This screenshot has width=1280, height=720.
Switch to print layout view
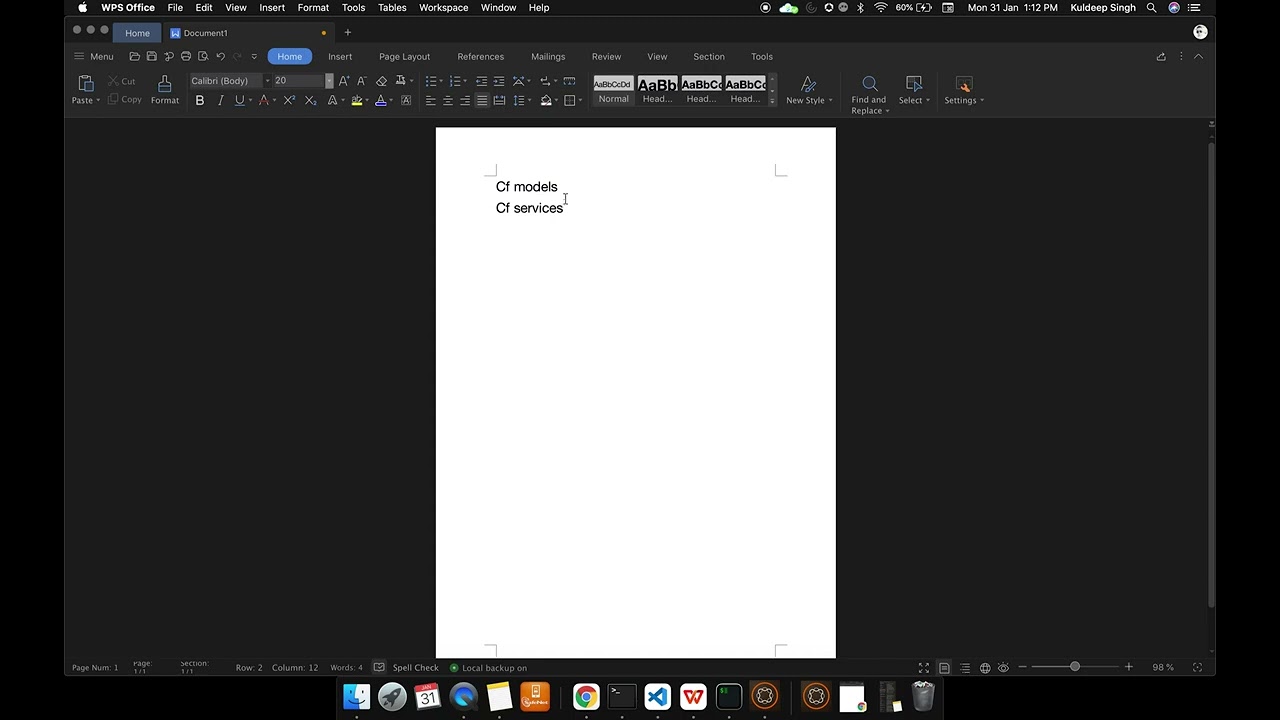(x=944, y=668)
